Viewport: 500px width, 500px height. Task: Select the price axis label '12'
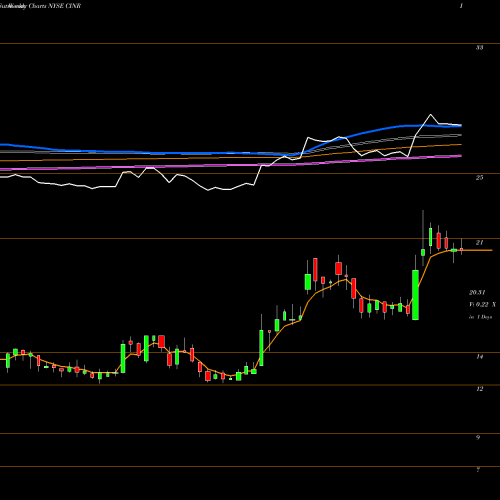pyautogui.click(x=479, y=389)
